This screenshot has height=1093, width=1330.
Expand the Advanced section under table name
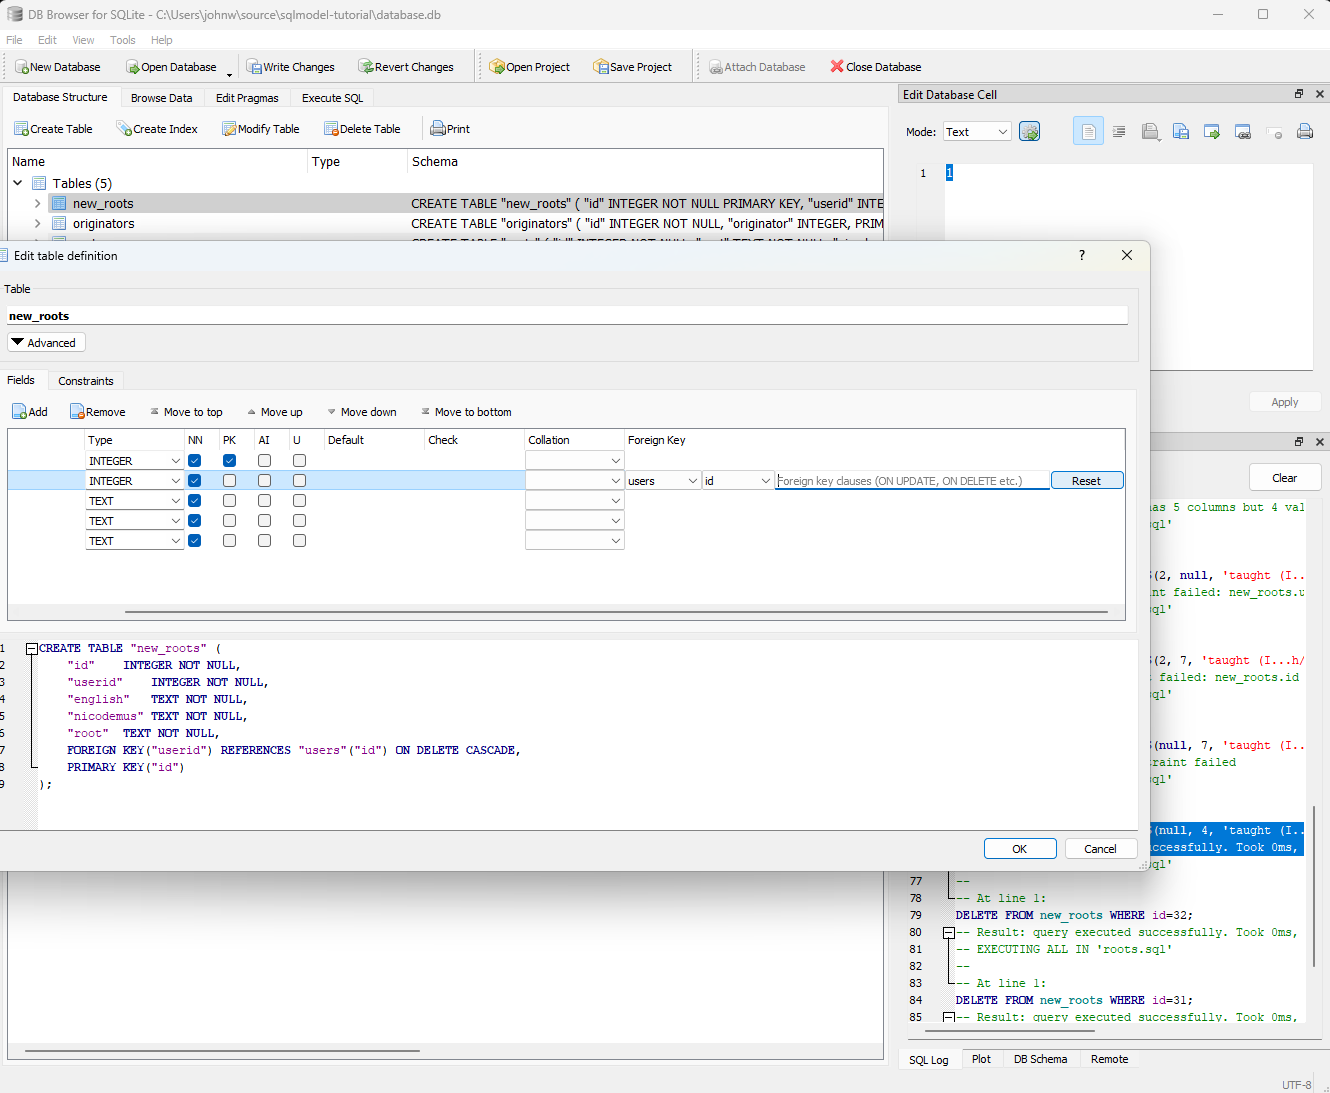46,343
